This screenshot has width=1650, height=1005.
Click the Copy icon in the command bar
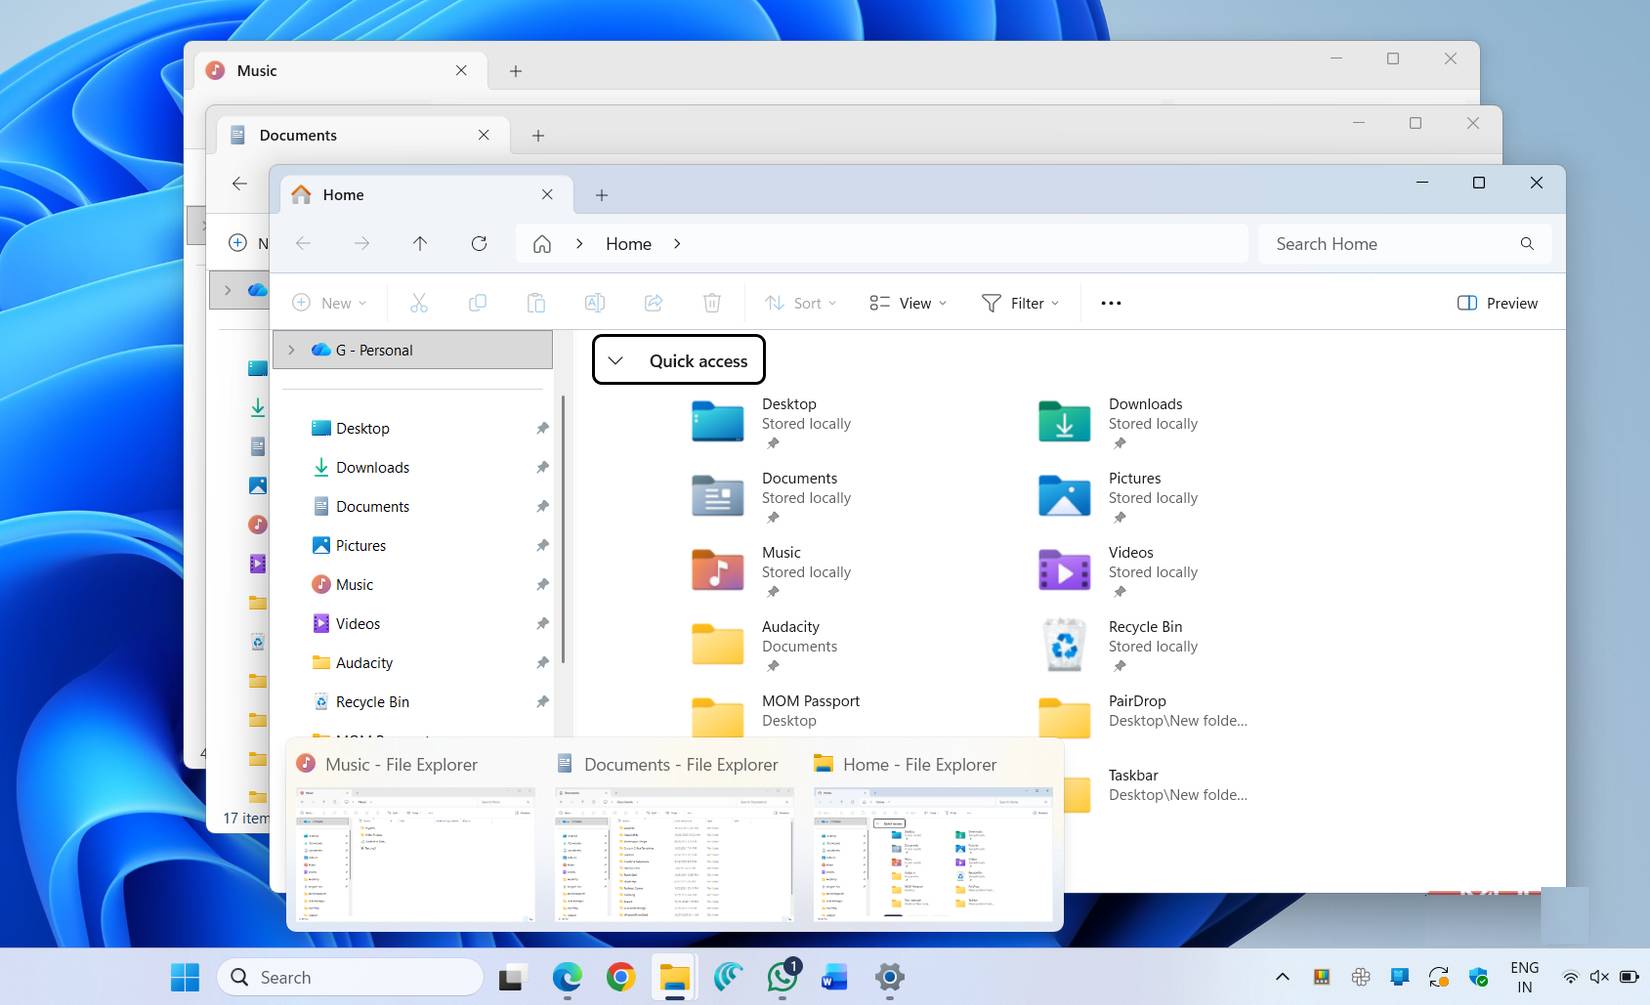477,302
